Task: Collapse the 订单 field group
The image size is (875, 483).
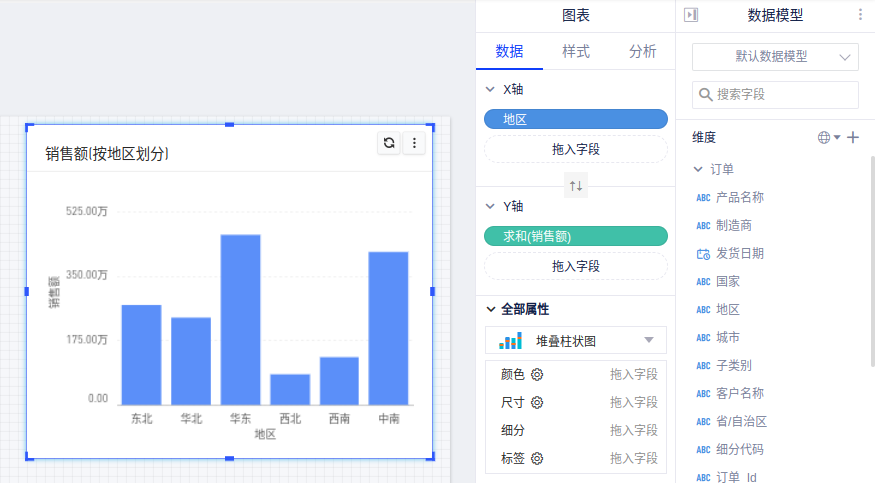Action: click(698, 170)
